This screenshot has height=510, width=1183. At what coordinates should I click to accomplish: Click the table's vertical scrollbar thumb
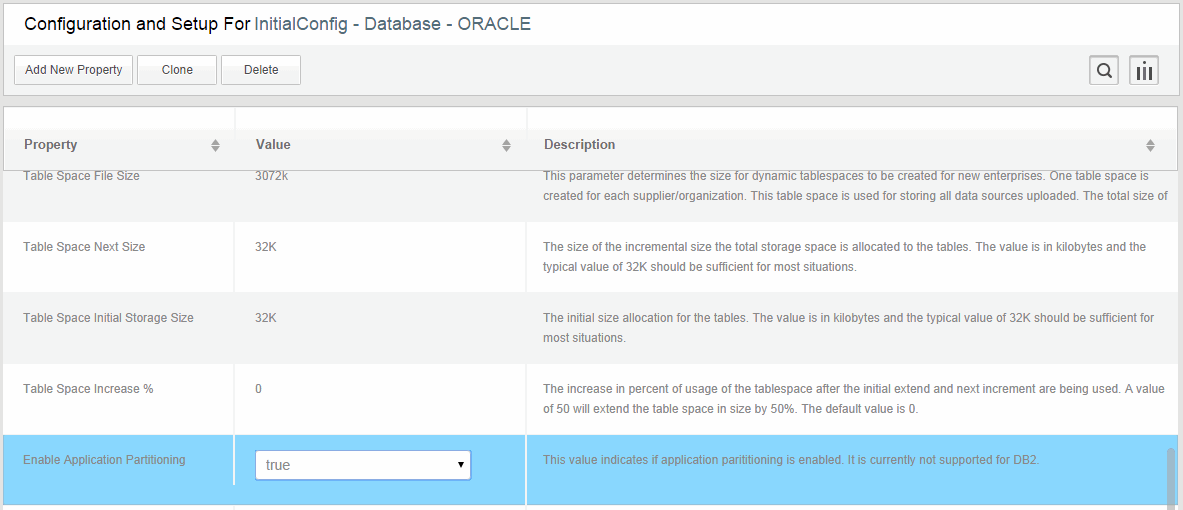pos(1171,477)
